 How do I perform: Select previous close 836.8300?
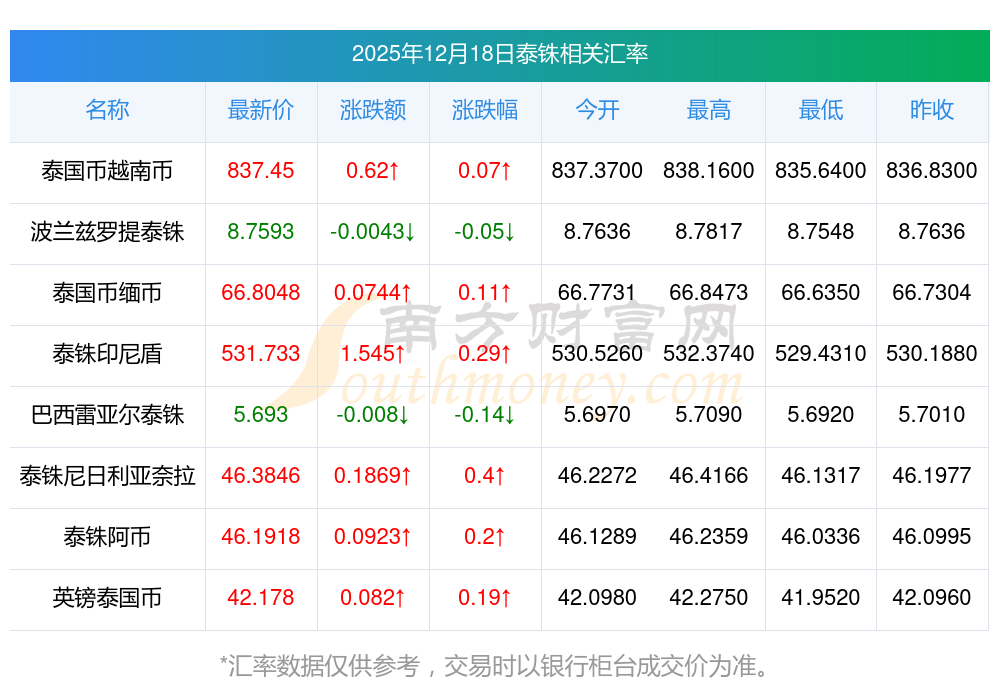point(932,171)
